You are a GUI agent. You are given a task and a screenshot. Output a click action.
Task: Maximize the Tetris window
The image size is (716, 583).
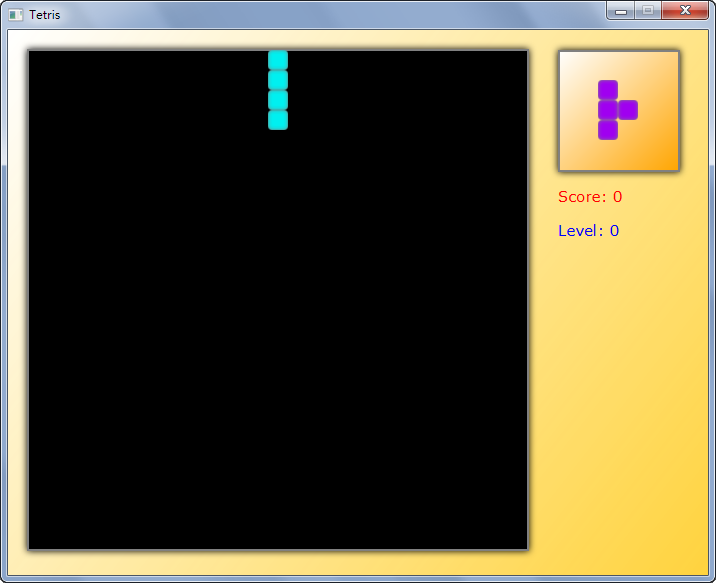(648, 11)
